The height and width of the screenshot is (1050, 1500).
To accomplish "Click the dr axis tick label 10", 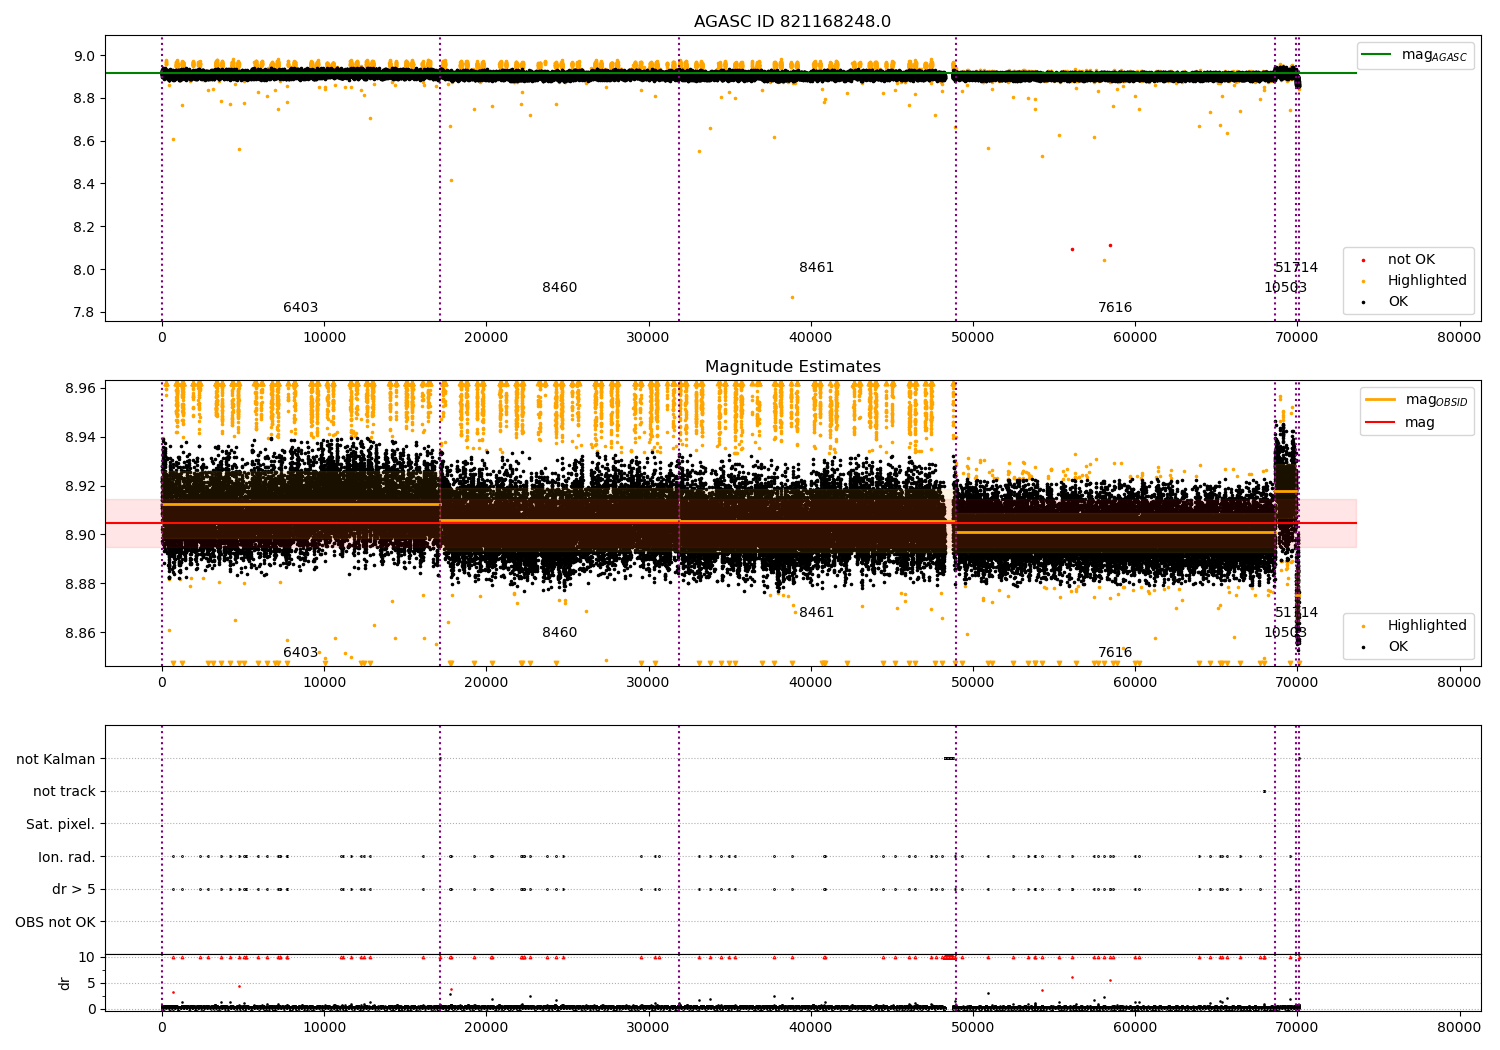I will click(87, 957).
